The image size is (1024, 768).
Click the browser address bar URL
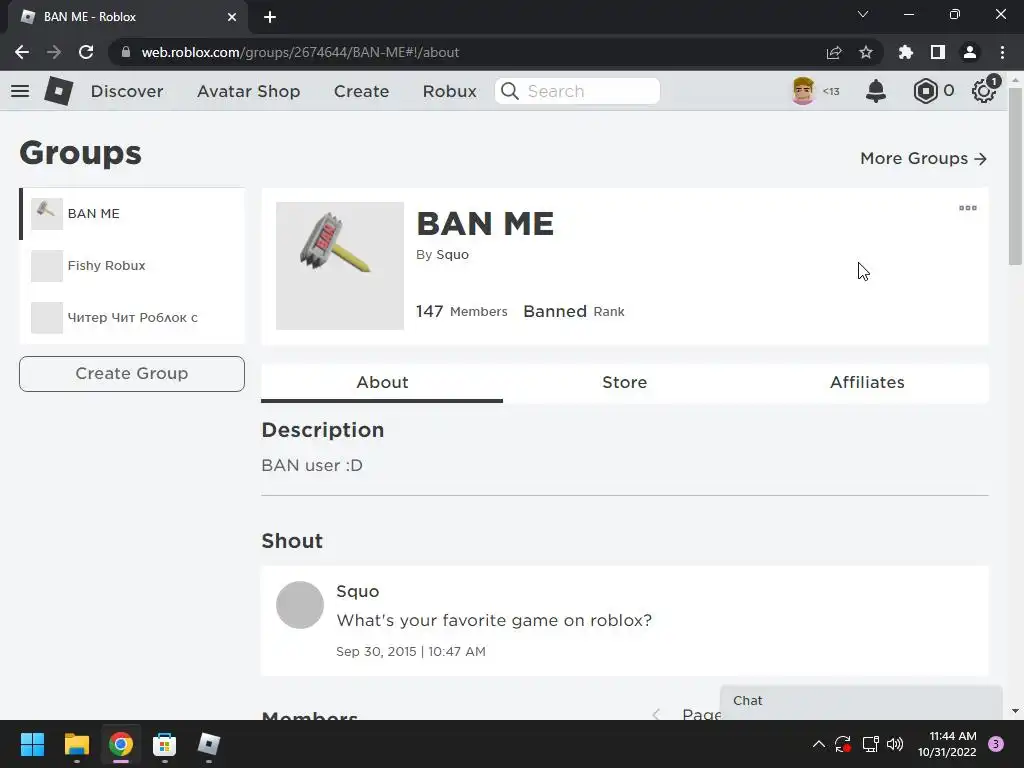(300, 52)
